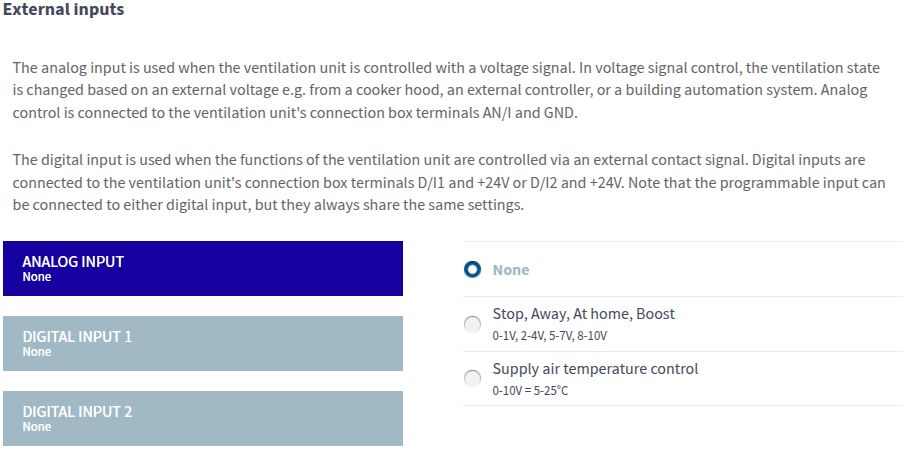Click 'None' status under DIGITAL INPUT 2
Viewport: 918px width, 458px height.
37,427
